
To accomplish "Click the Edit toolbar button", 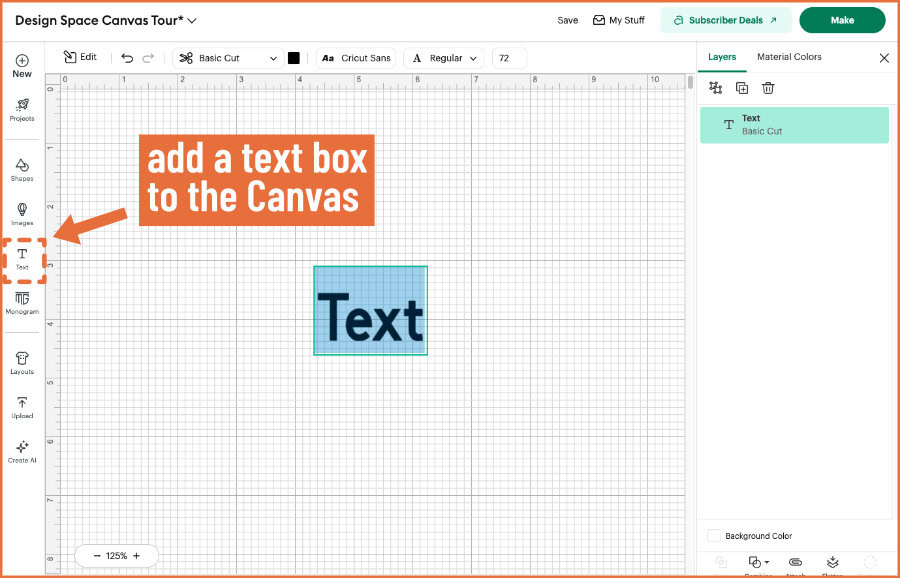I will point(80,57).
